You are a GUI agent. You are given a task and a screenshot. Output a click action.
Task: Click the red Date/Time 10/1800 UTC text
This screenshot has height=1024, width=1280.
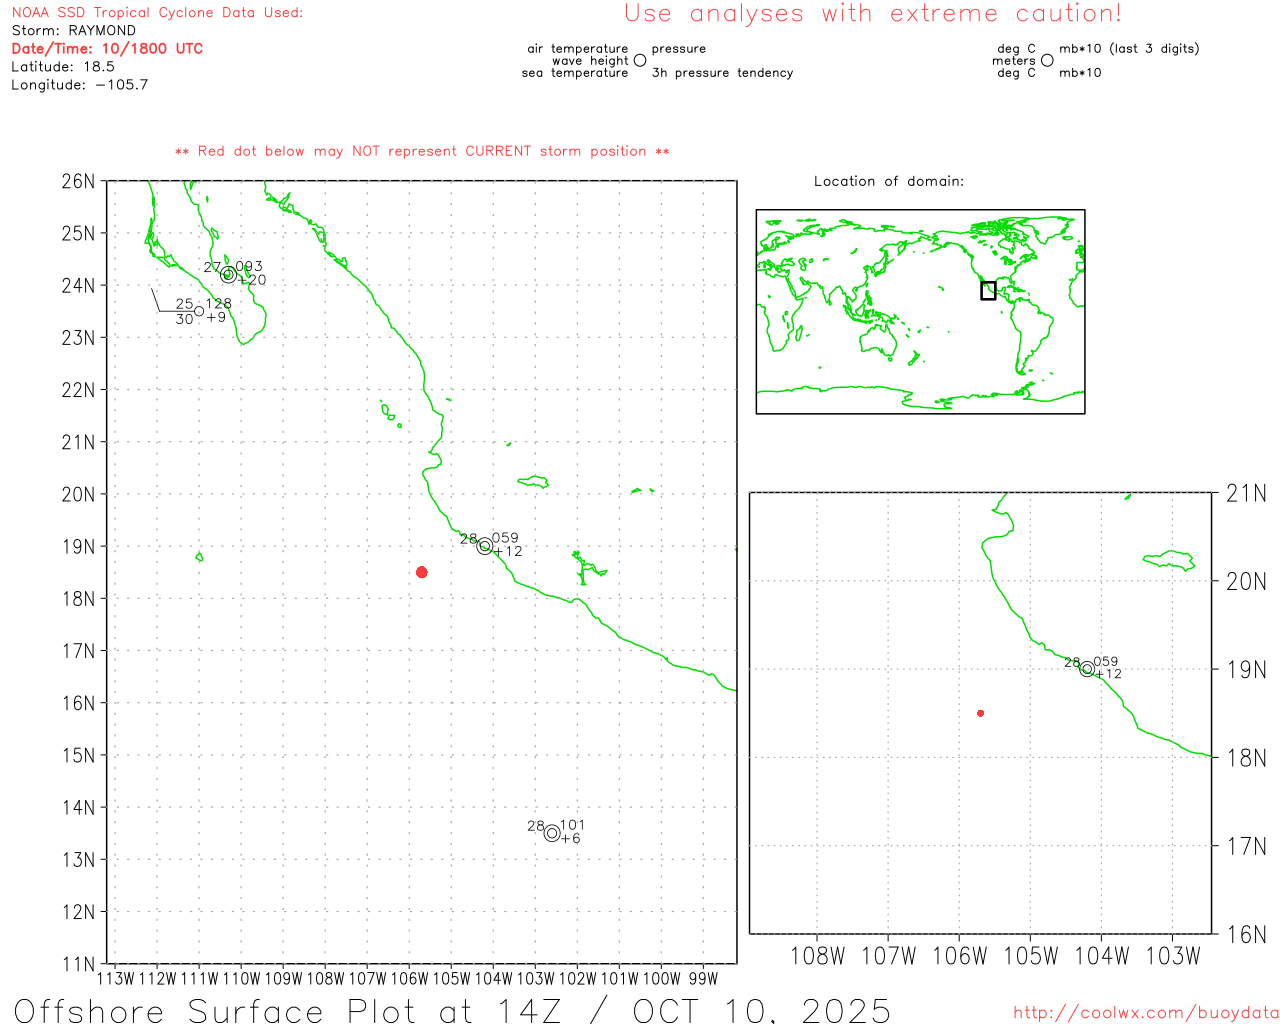pos(107,48)
